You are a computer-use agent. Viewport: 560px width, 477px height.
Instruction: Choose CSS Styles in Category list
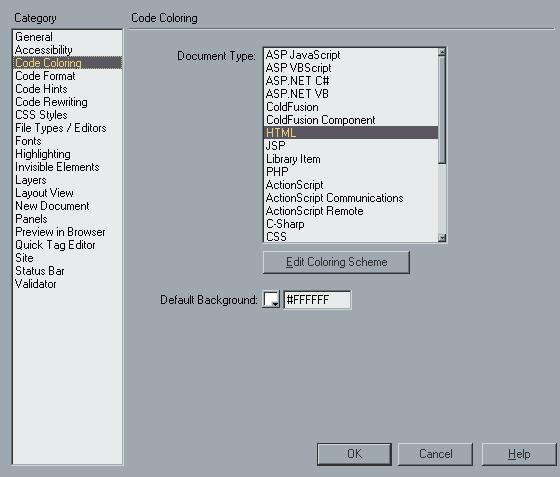(68, 115)
